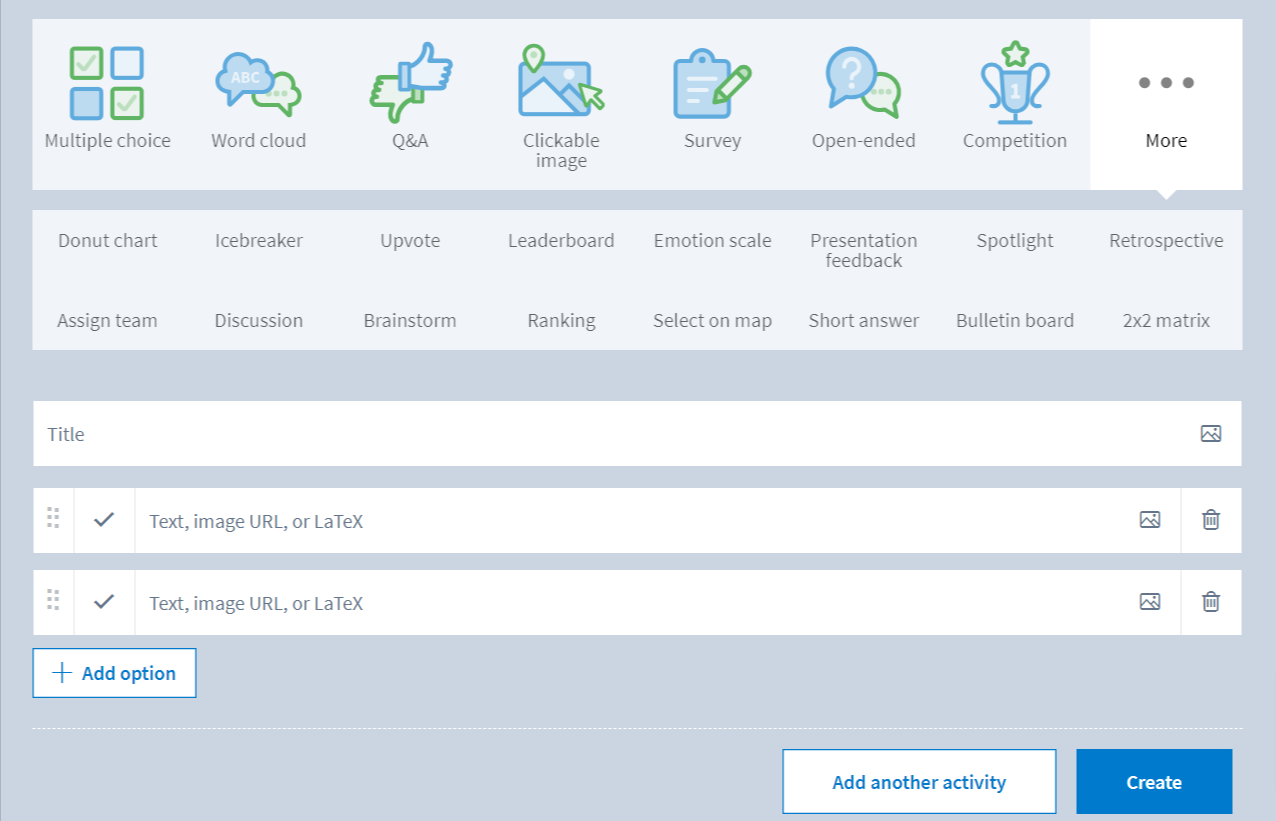The width and height of the screenshot is (1276, 821).
Task: Click into the Title input field
Action: [x=600, y=434]
